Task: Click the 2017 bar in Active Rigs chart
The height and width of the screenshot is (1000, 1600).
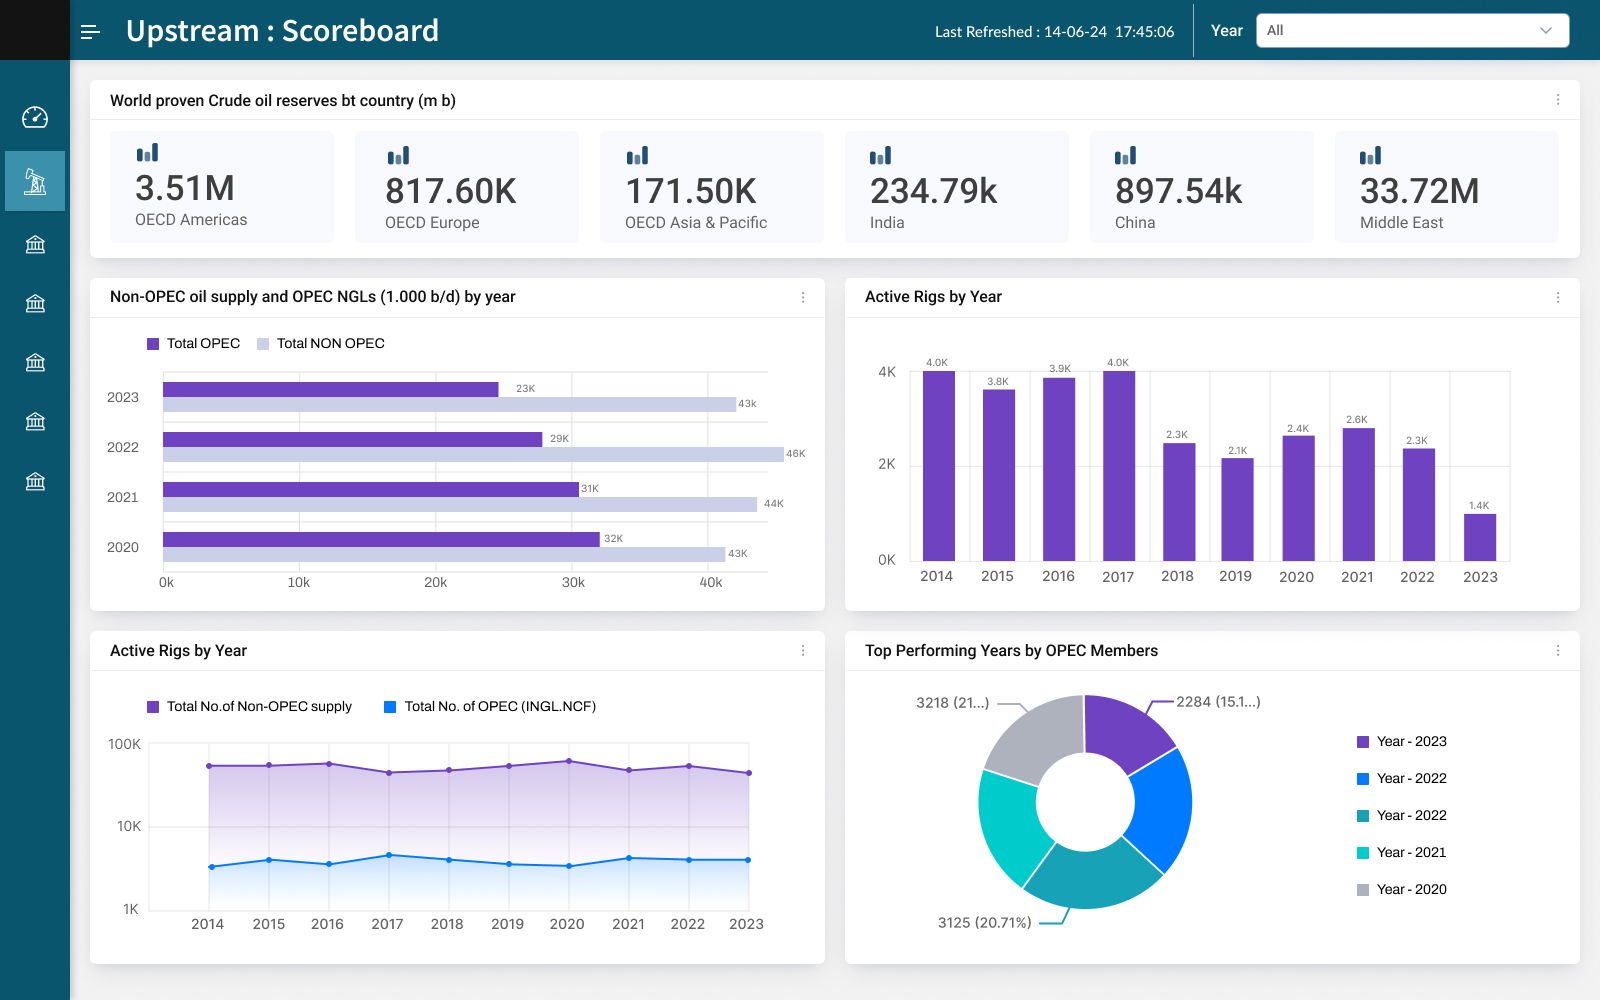Action: coord(1118,465)
